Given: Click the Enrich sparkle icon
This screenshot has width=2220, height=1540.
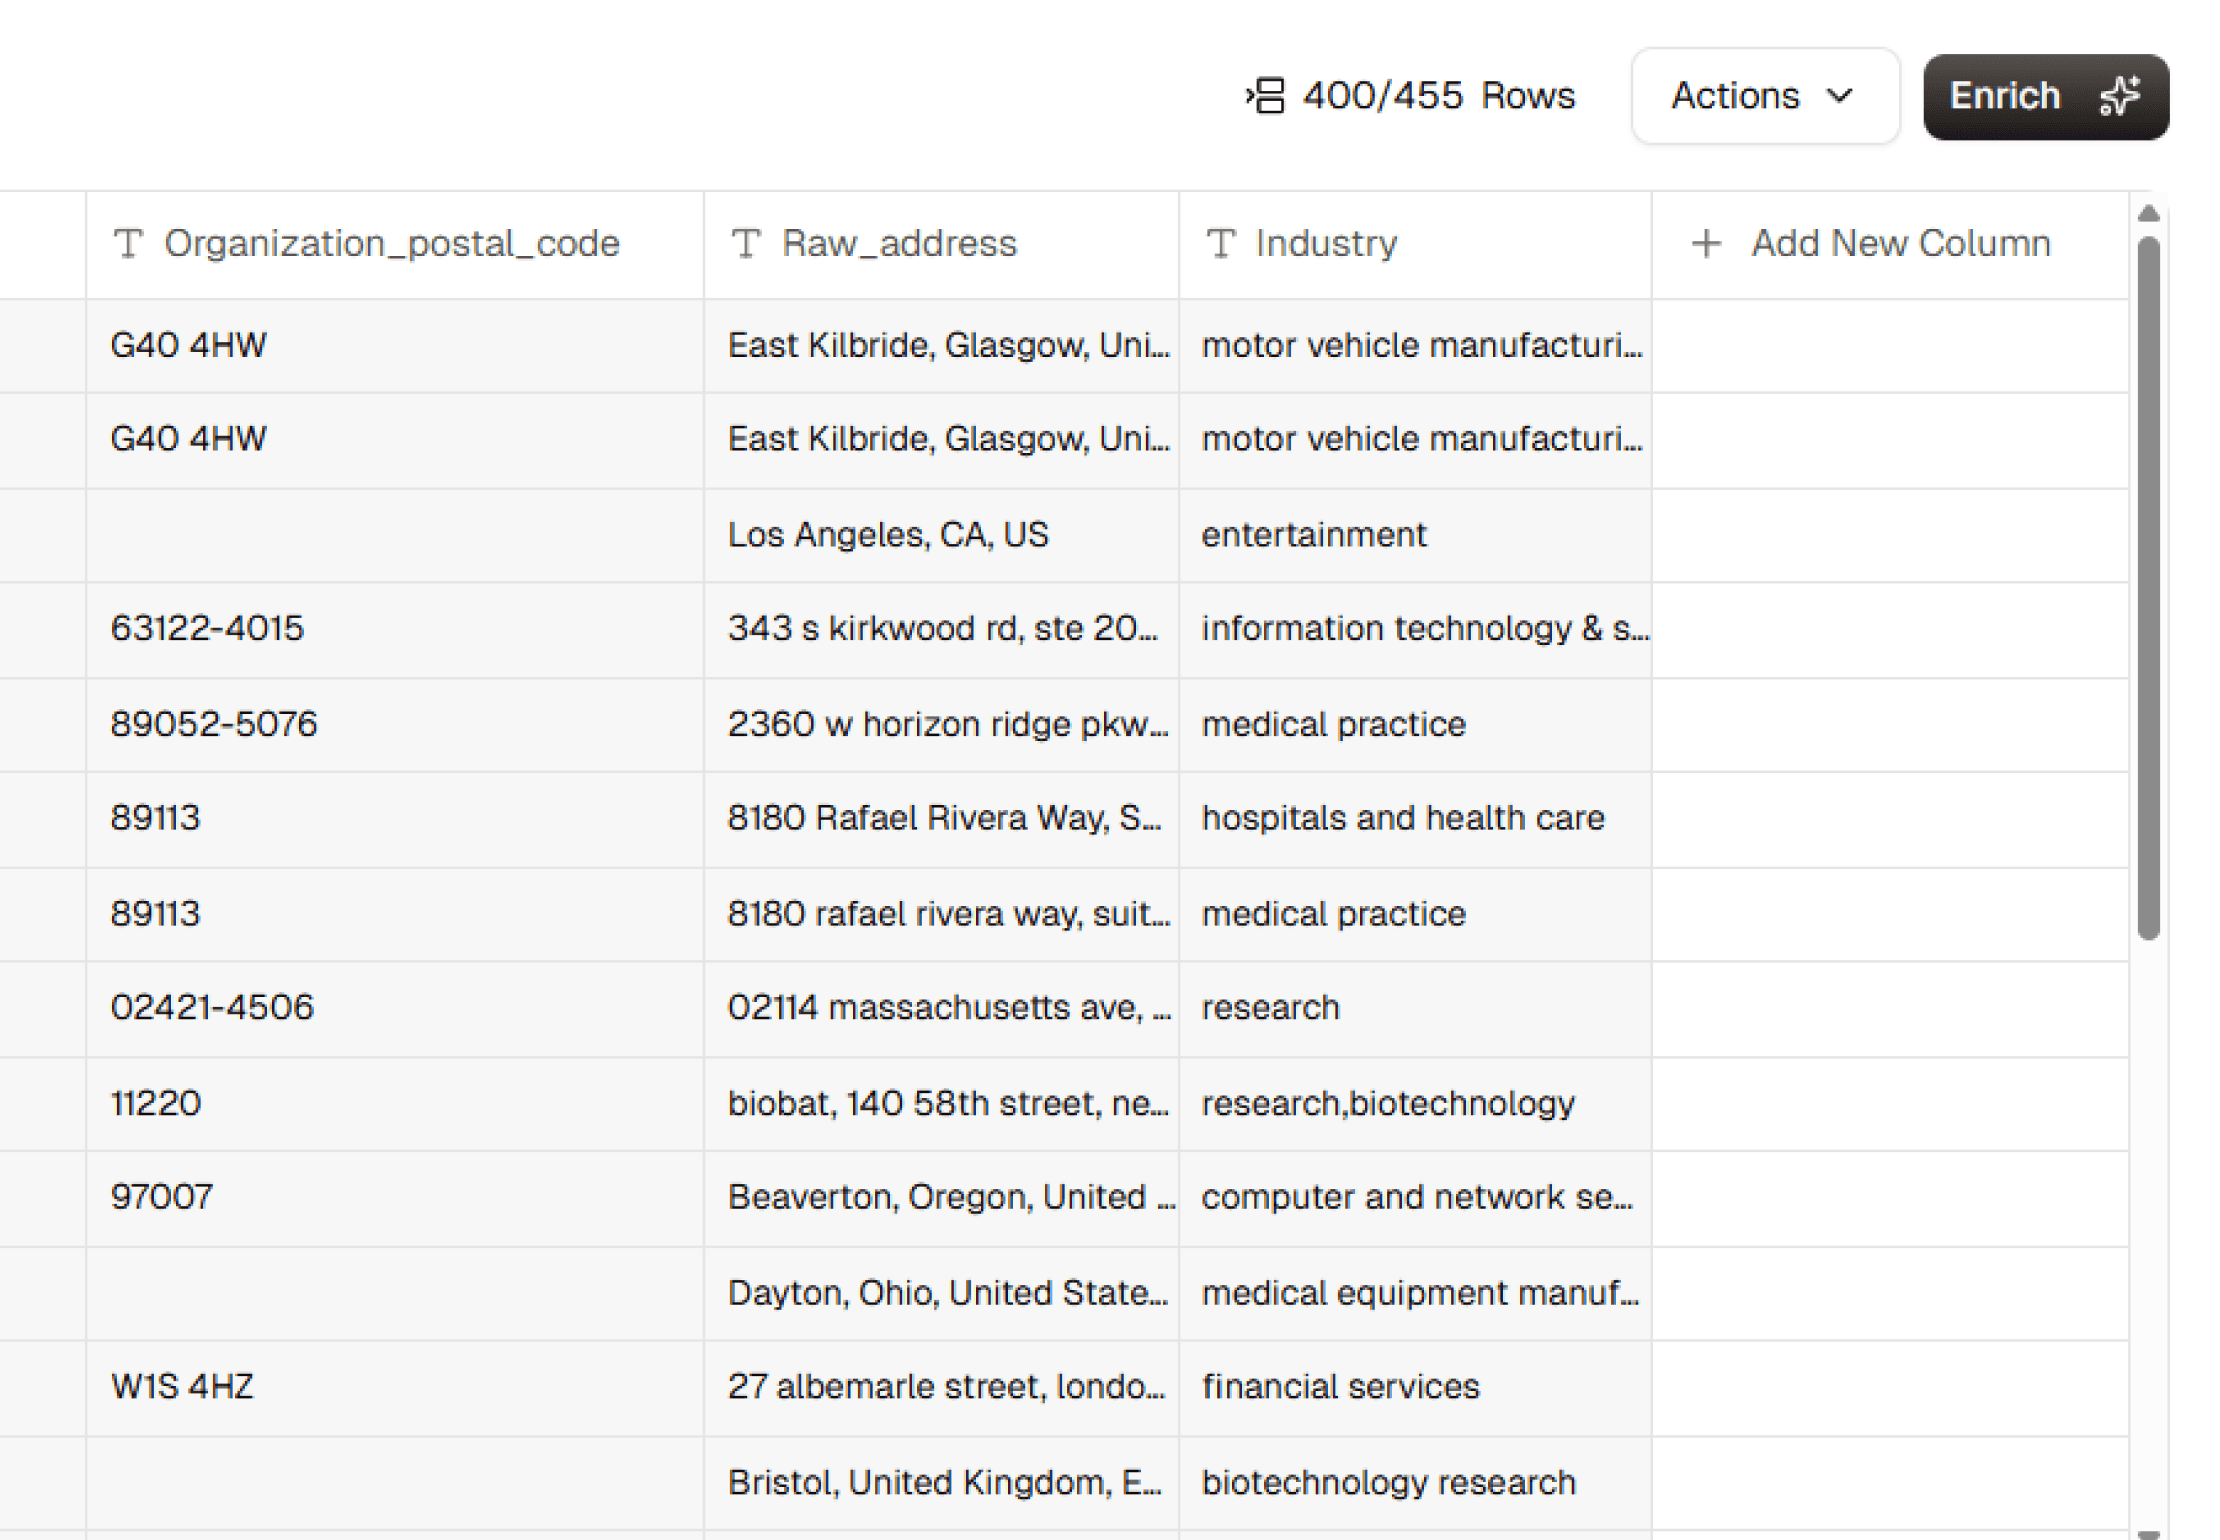Looking at the screenshot, I should click(2119, 96).
